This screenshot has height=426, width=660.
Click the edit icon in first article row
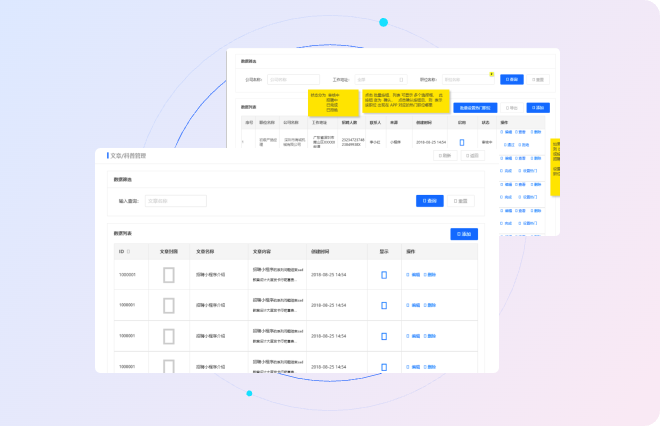coord(411,275)
